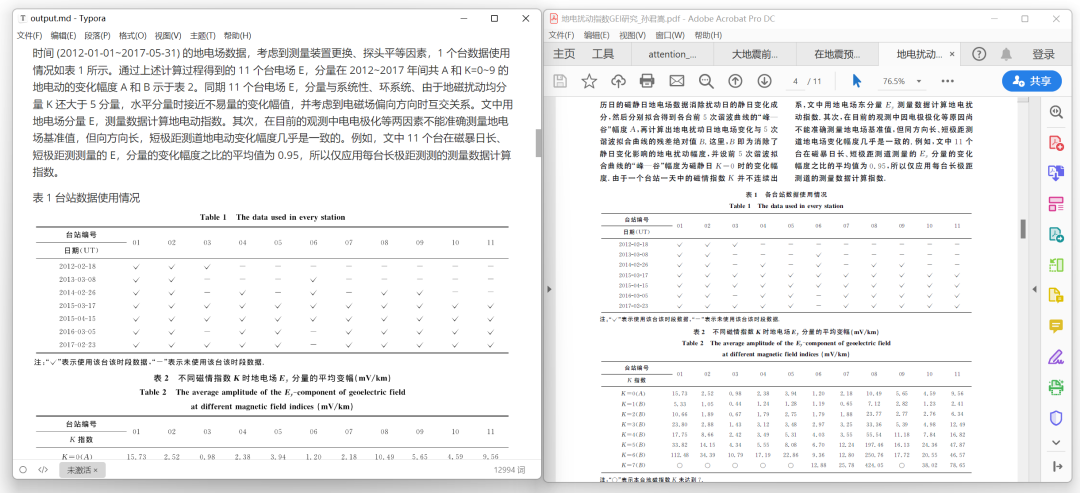Choose the selection arrow tool in Acrobat
1080x493 pixels.
point(857,81)
